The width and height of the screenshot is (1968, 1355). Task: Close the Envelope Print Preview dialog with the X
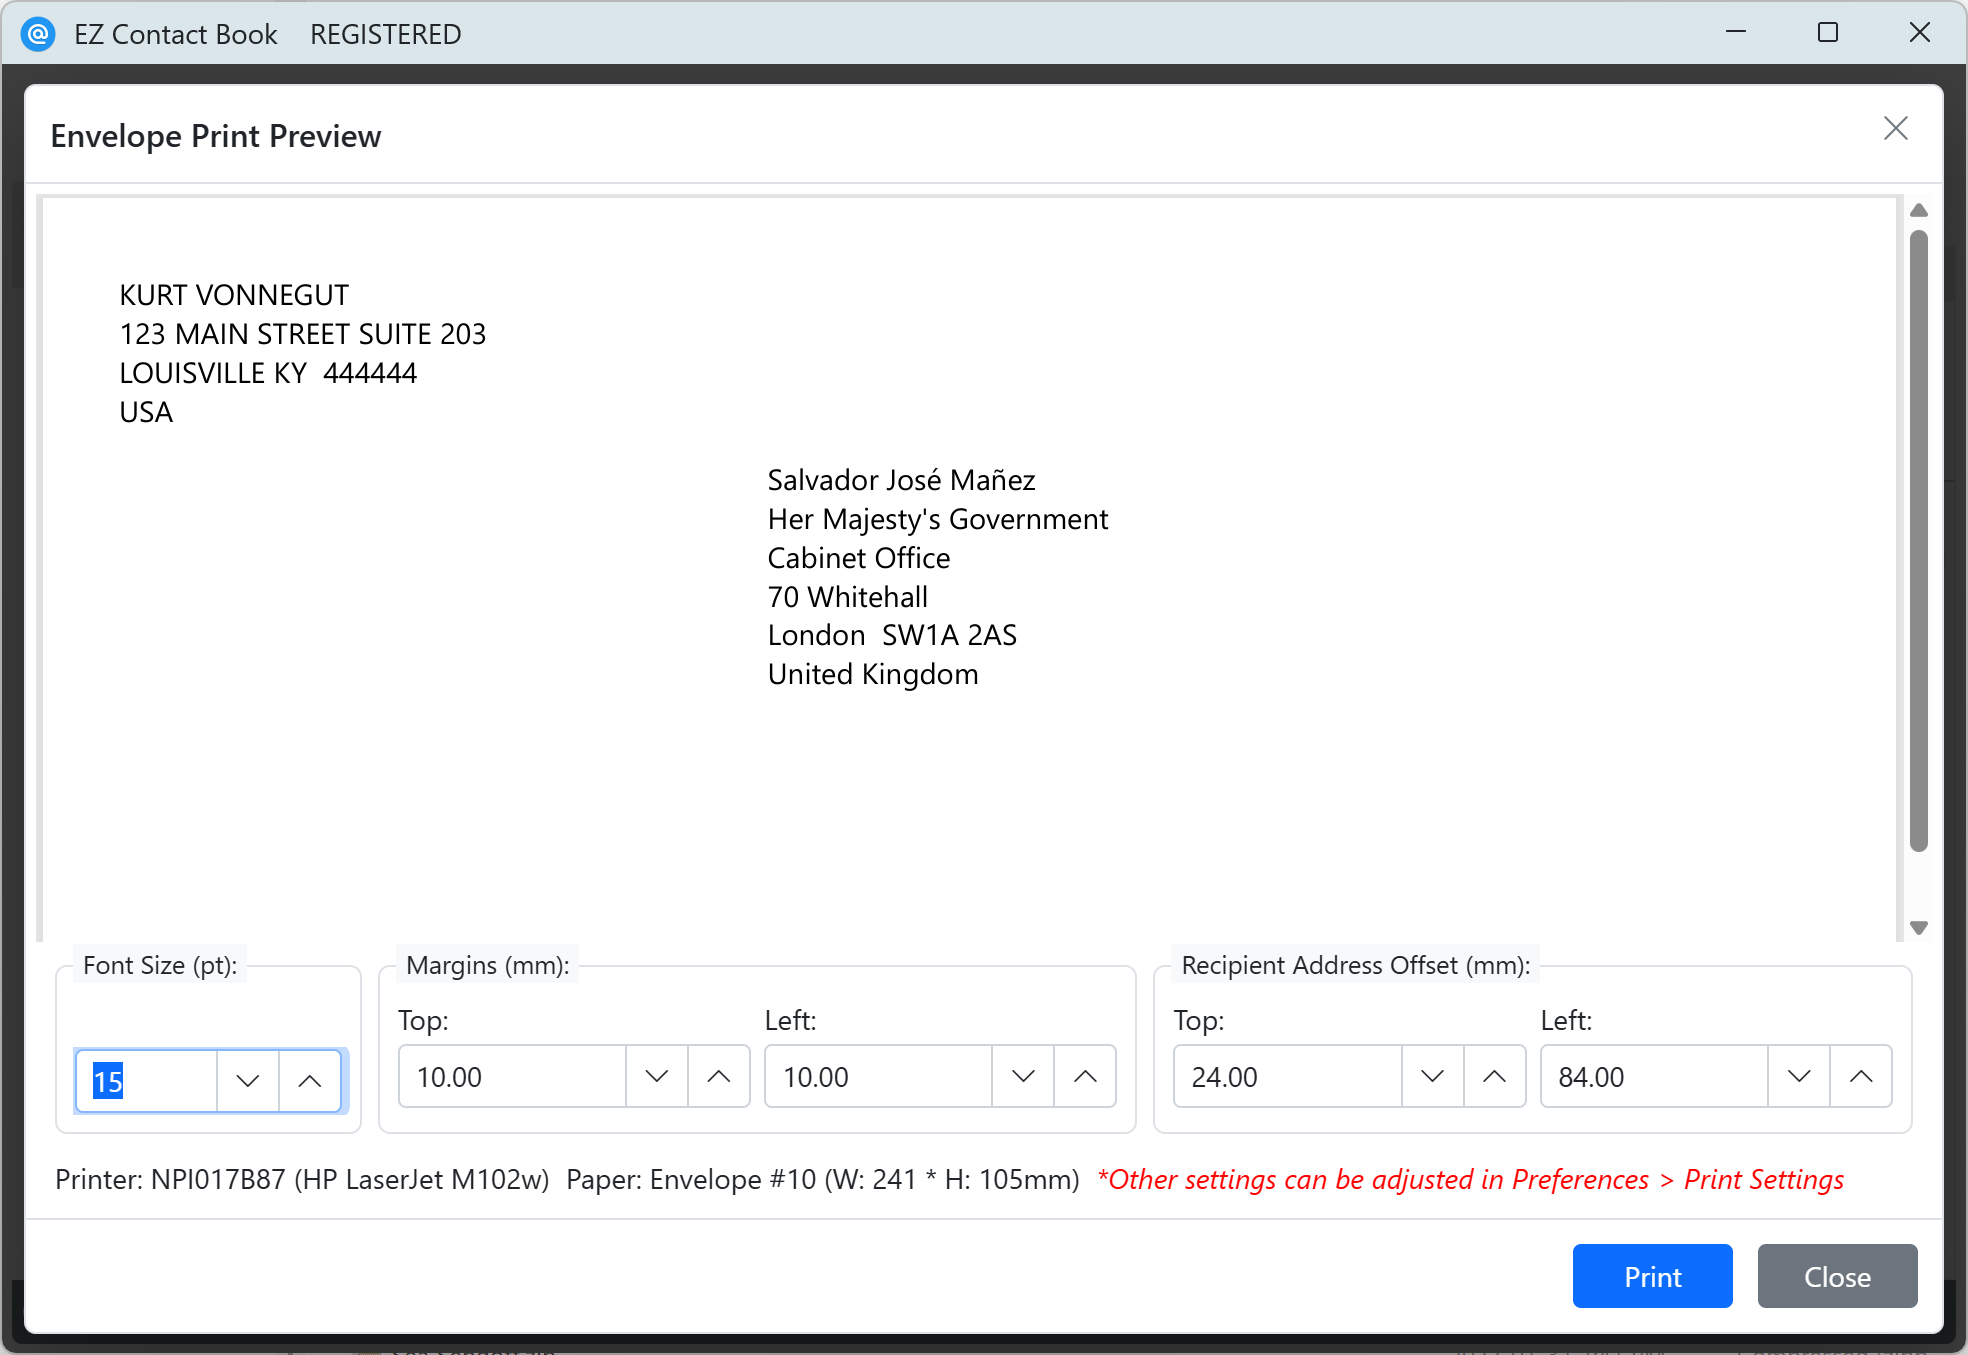point(1895,129)
